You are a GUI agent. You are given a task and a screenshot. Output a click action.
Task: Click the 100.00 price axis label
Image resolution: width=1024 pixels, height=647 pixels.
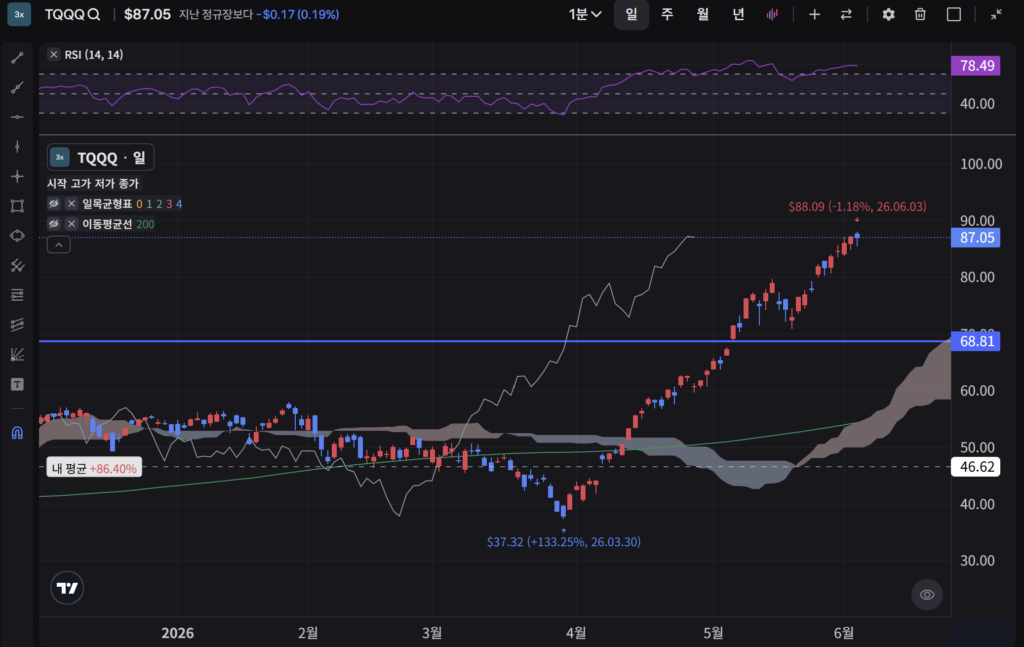pos(981,164)
